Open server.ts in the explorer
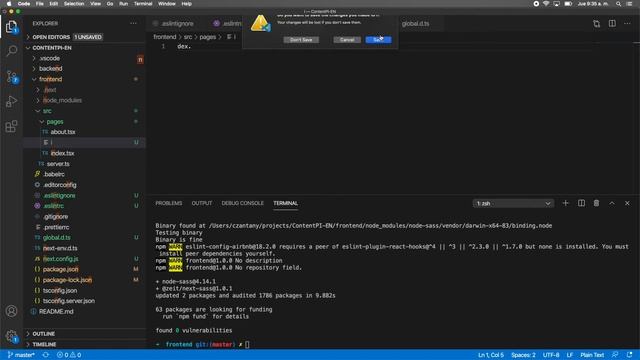 click(58, 164)
